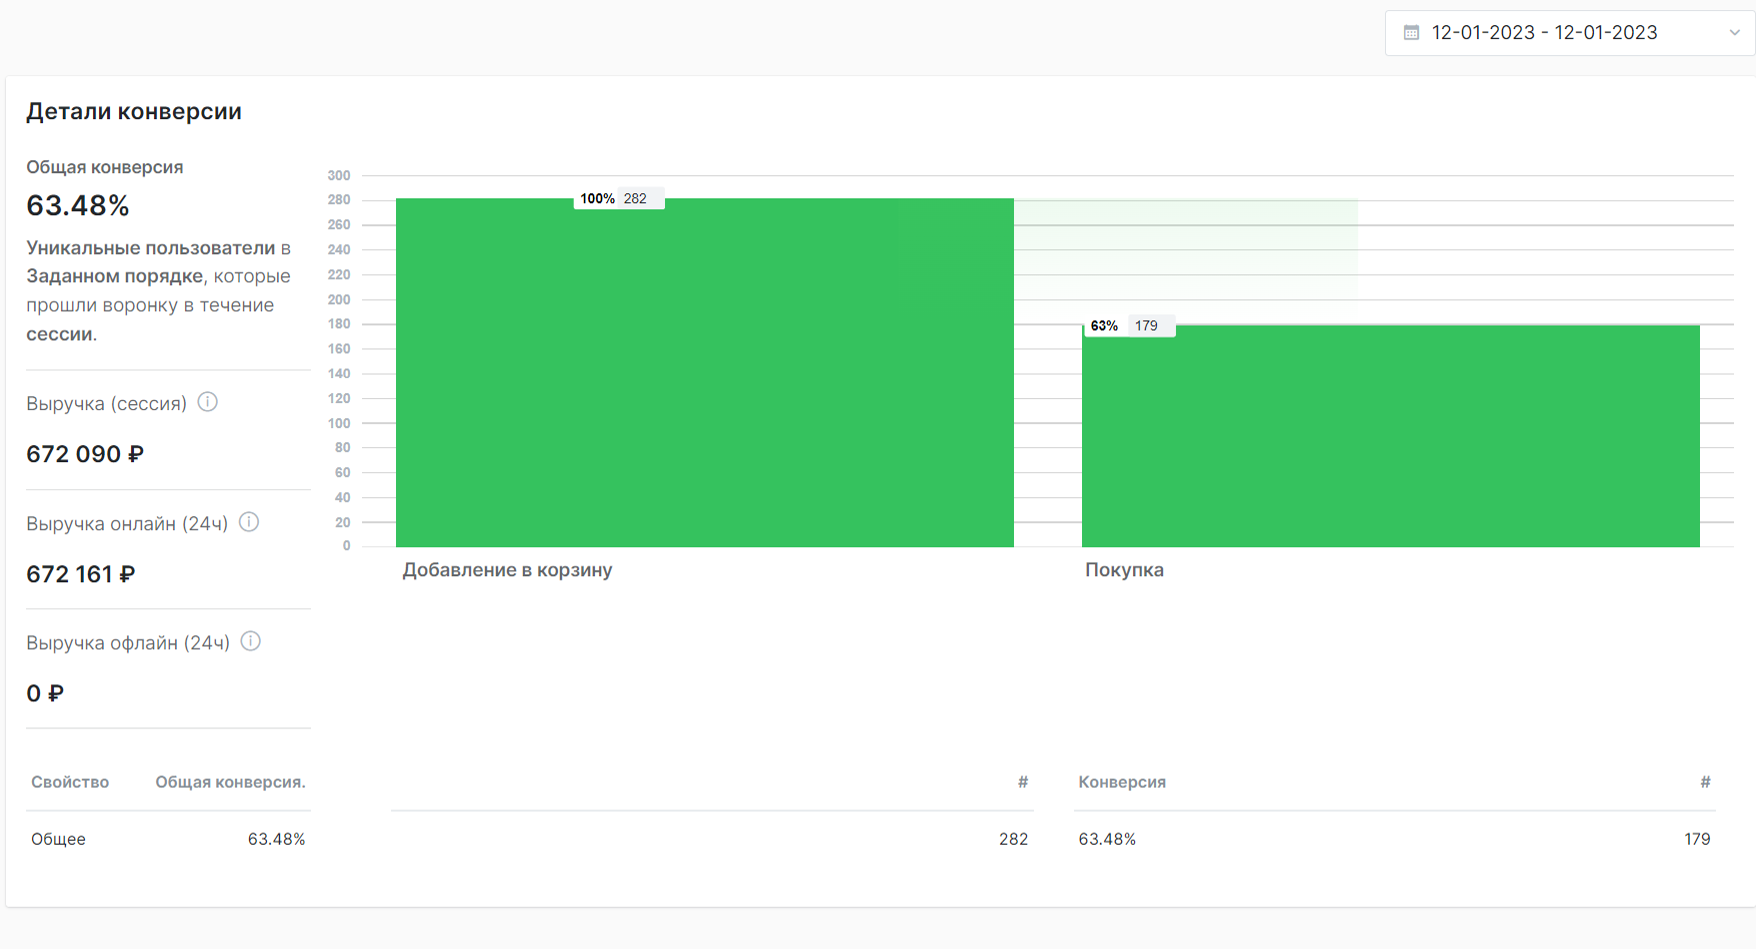Select the Добавление в корзину green bar
This screenshot has width=1756, height=949.
tap(704, 400)
